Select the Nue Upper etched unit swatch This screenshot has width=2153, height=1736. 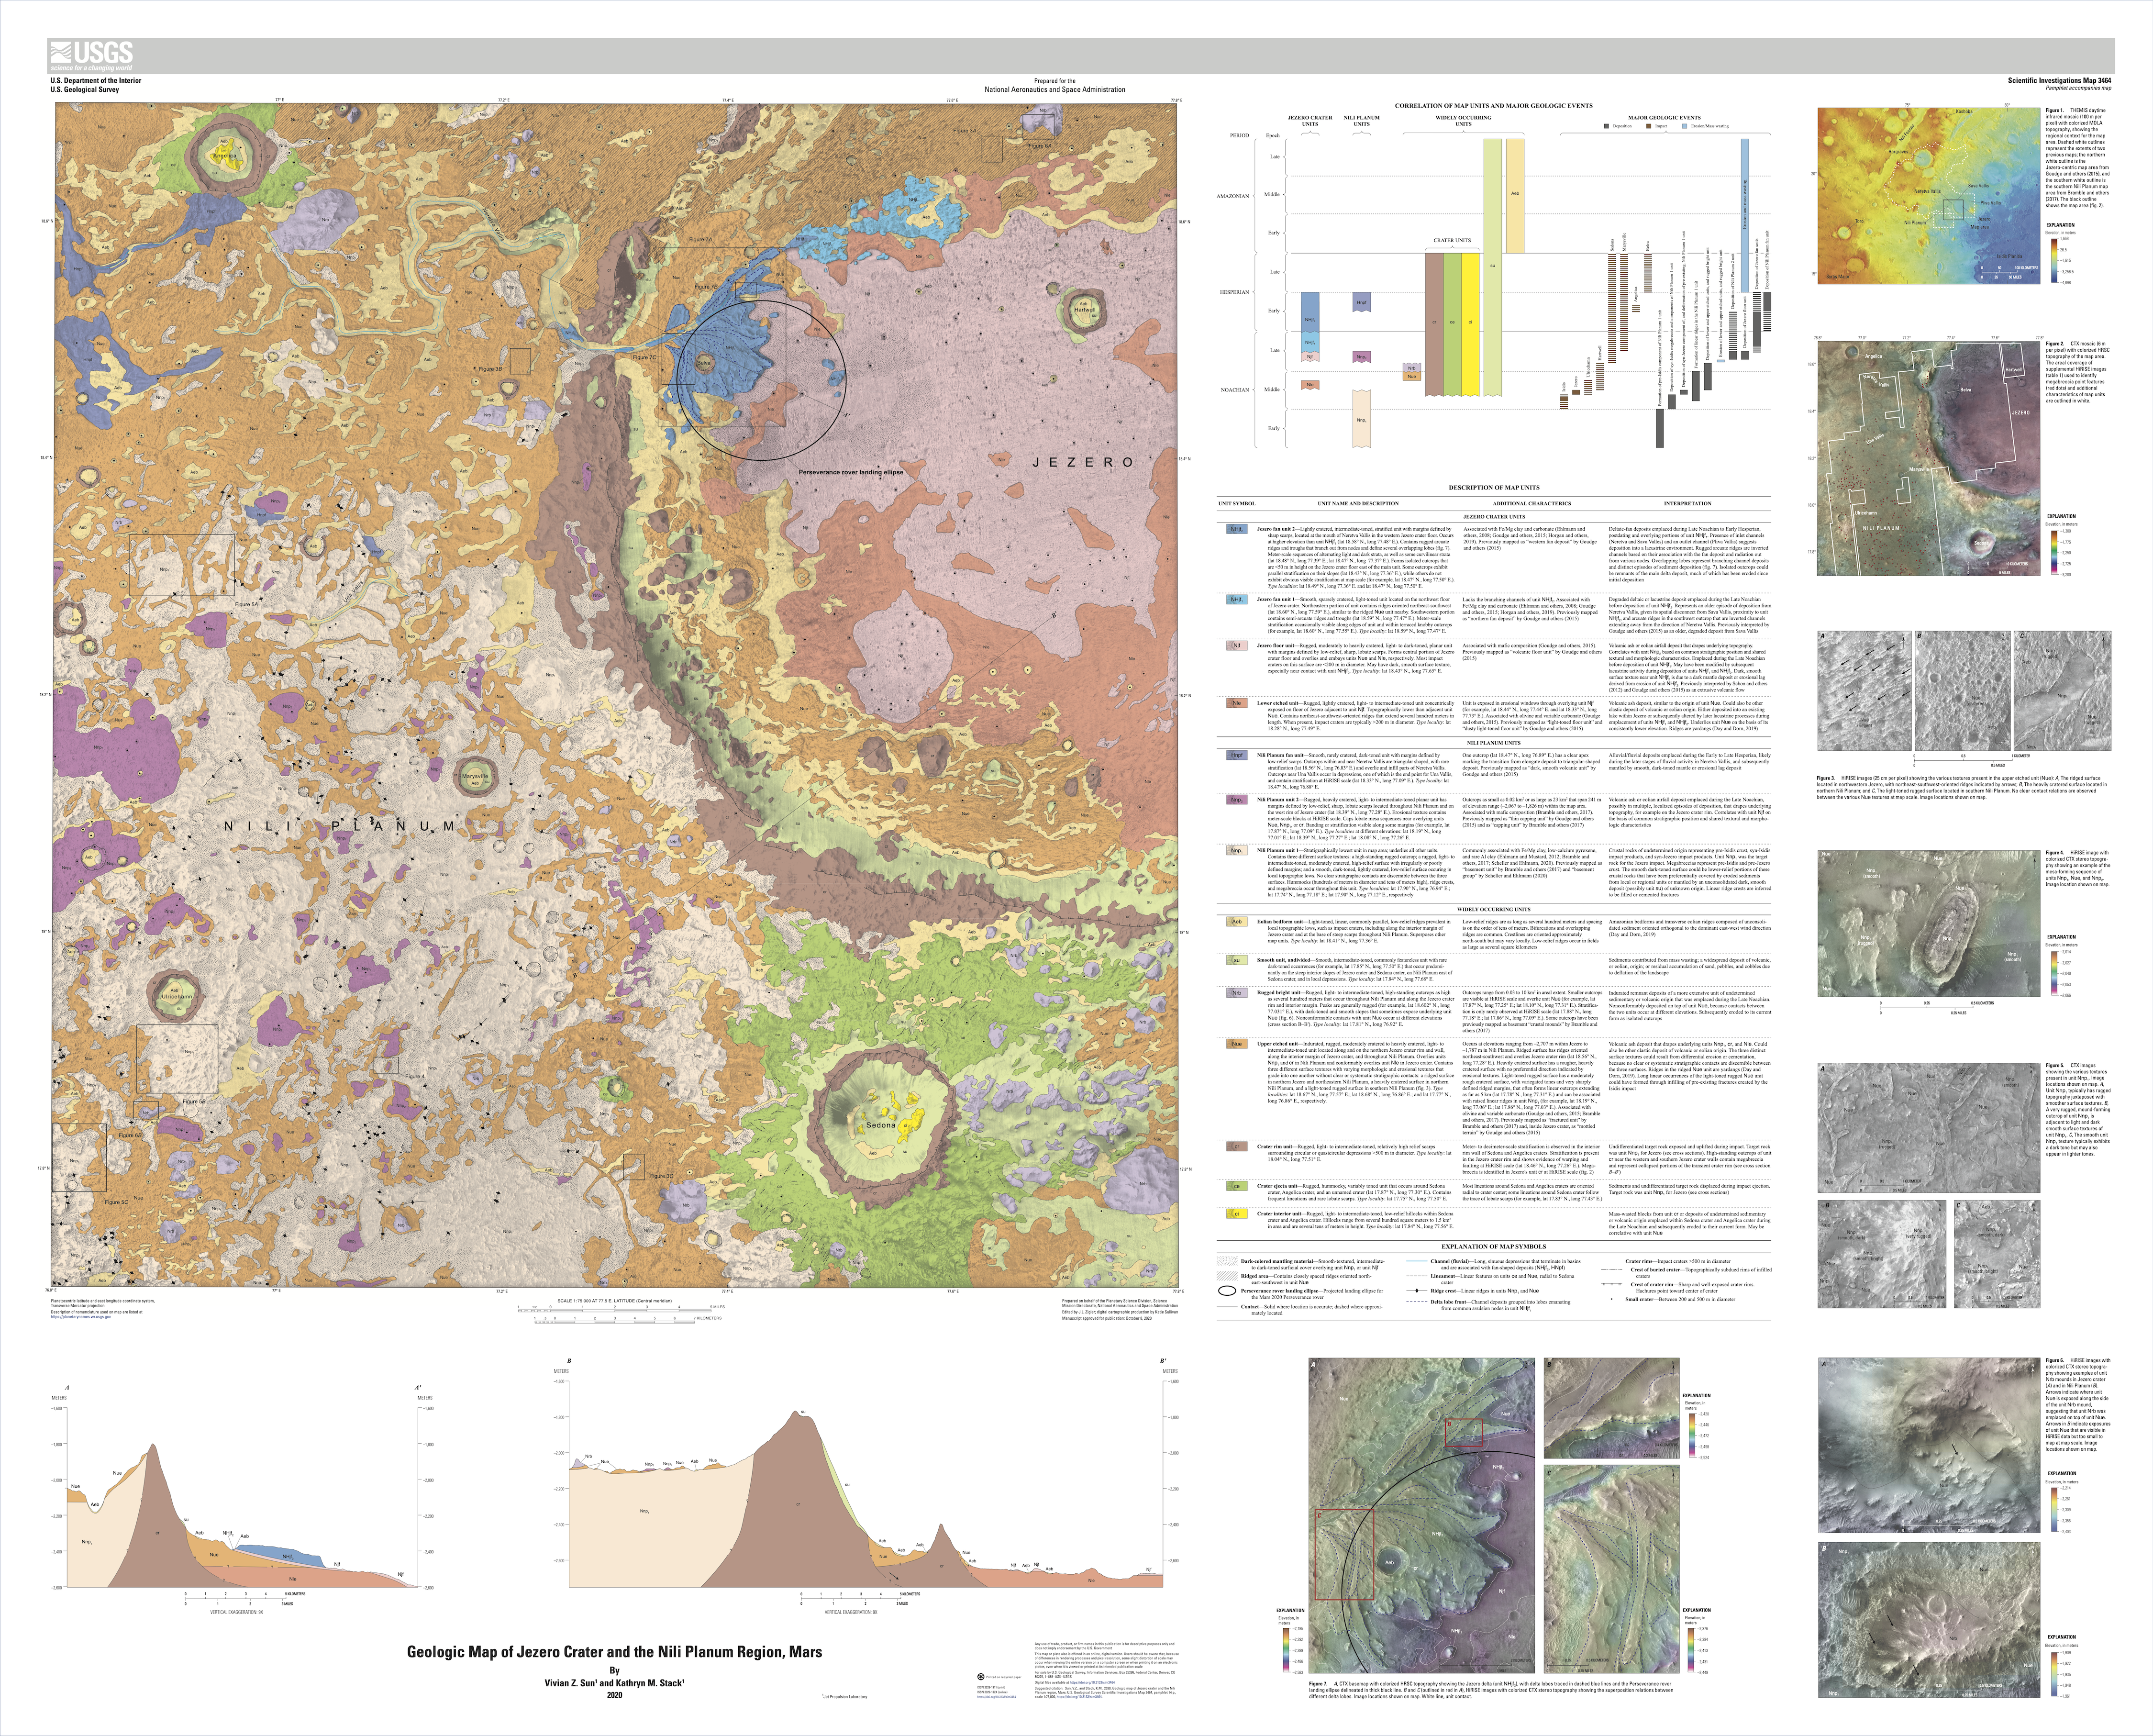(1236, 1044)
